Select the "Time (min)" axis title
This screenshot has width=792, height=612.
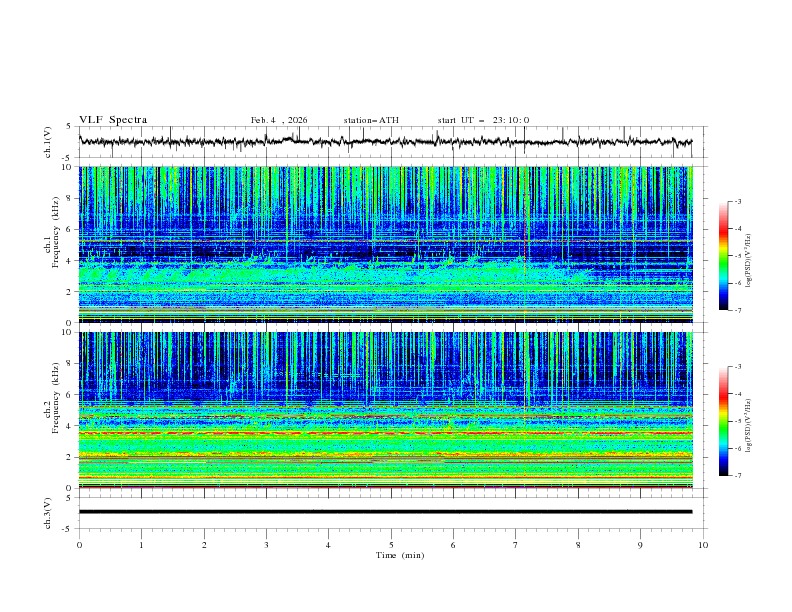pos(400,555)
